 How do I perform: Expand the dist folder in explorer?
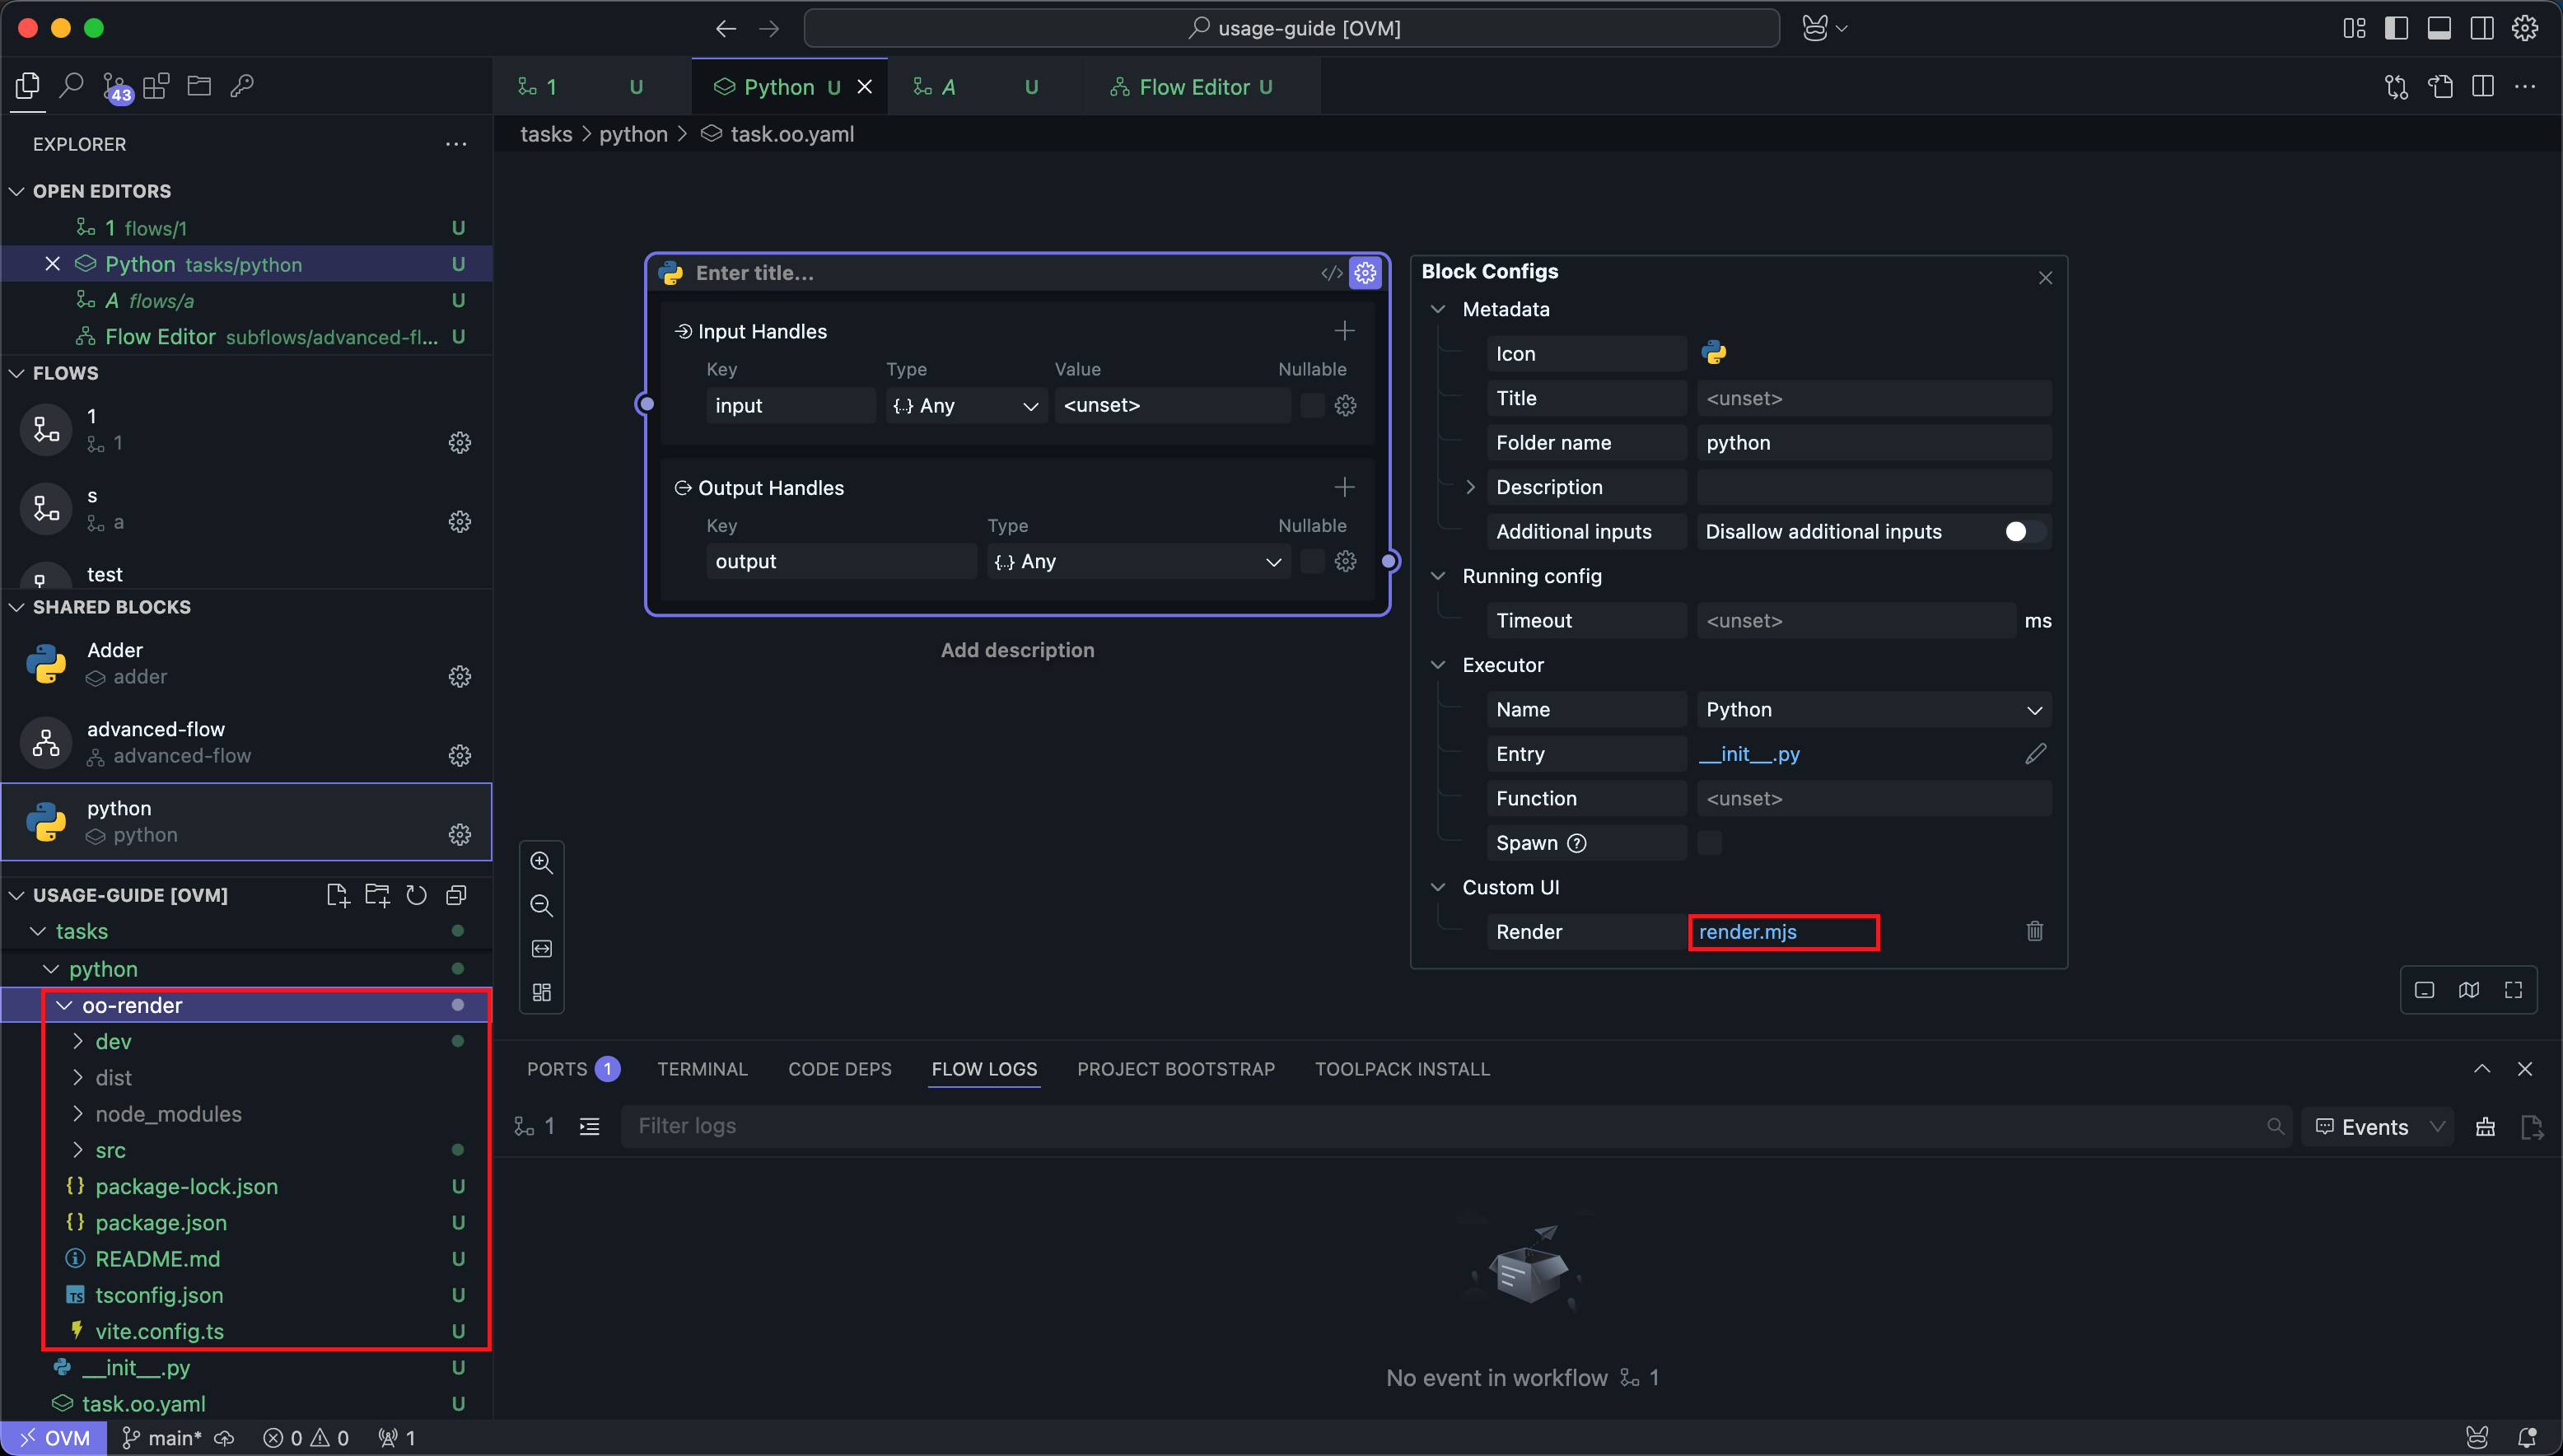113,1077
